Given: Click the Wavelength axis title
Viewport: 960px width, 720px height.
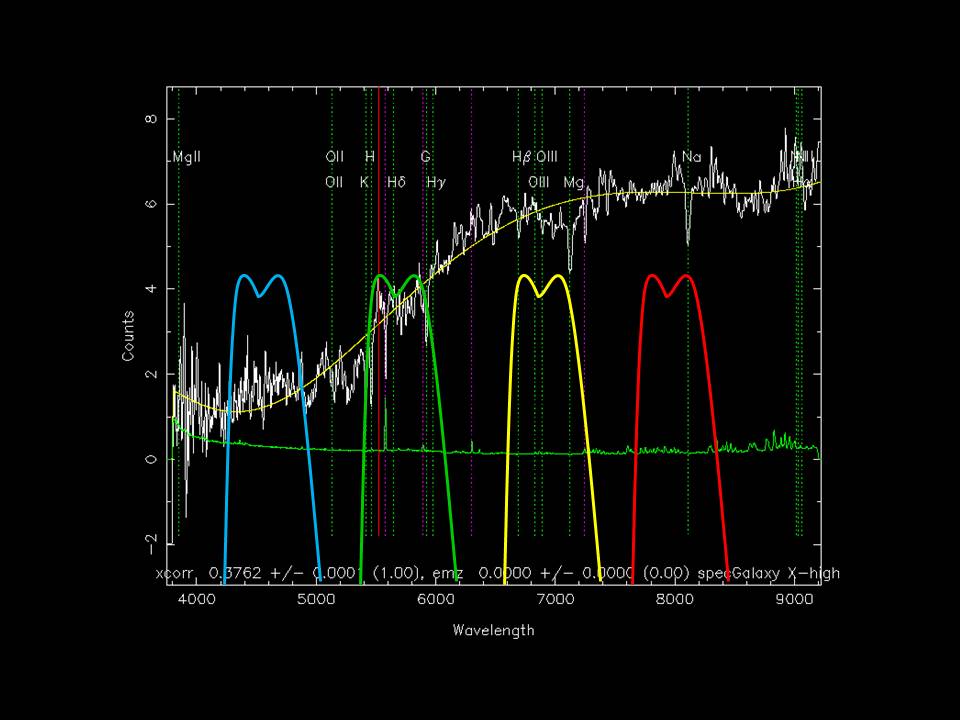Looking at the screenshot, I should [493, 631].
